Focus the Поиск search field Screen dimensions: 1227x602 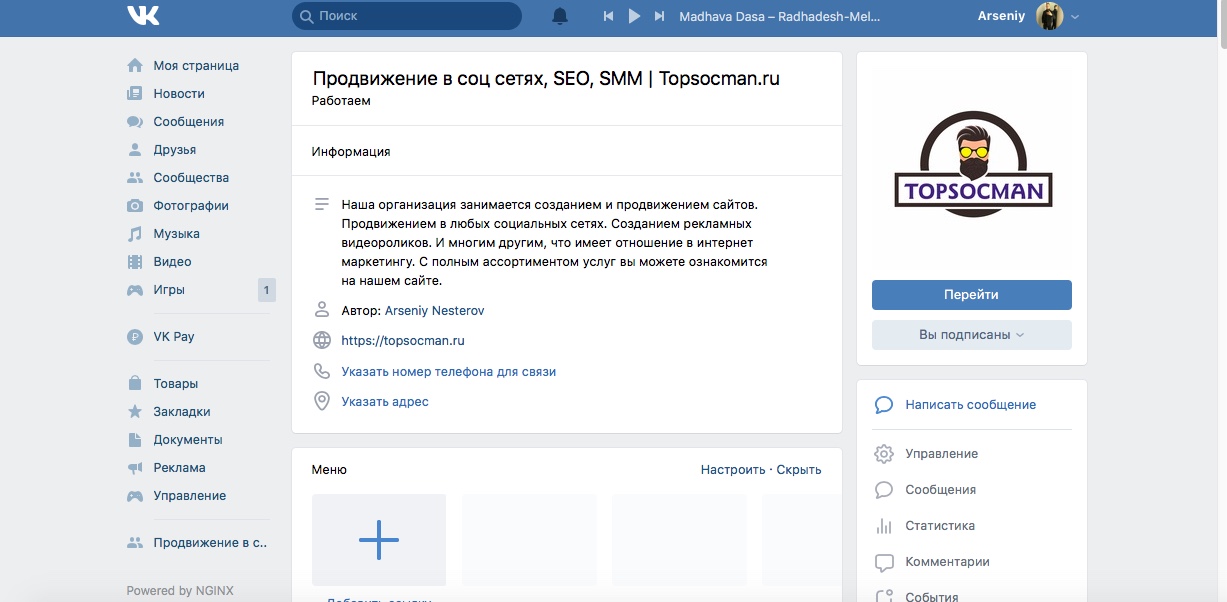click(x=407, y=16)
